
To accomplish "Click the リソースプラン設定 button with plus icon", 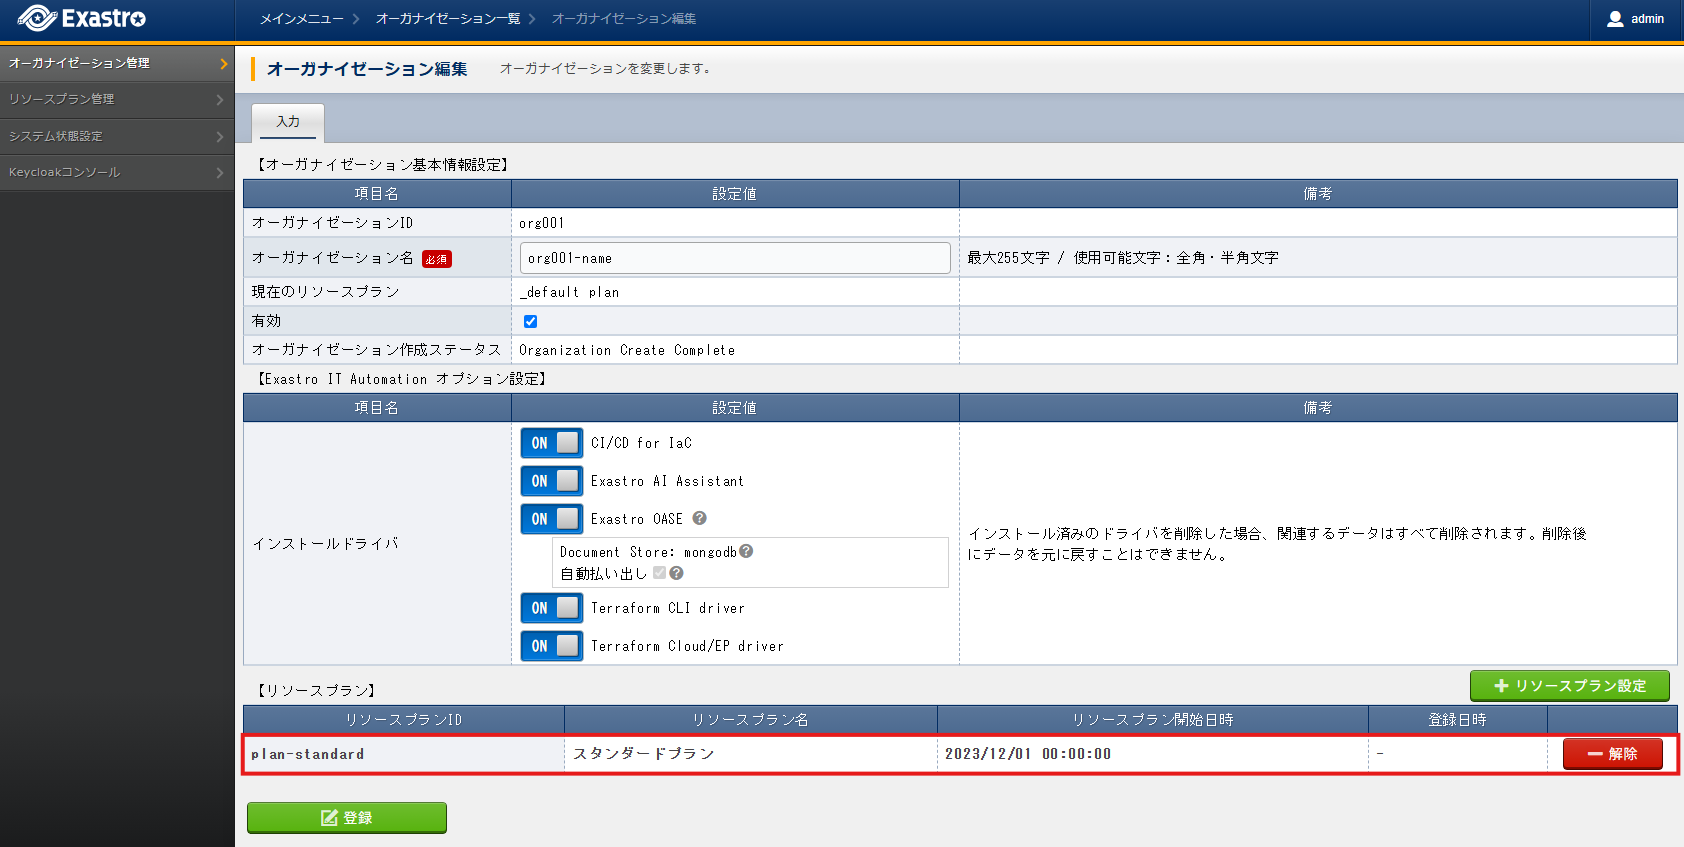I will [1569, 686].
